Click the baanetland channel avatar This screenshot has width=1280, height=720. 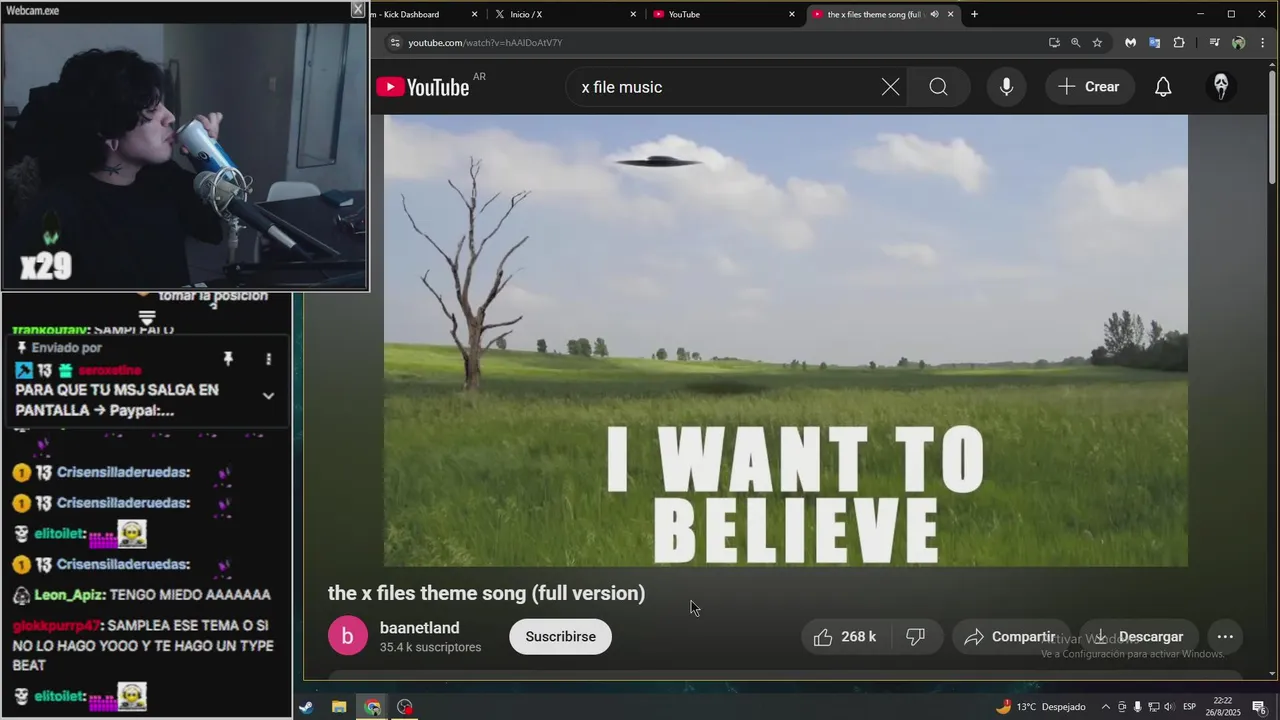coord(348,636)
